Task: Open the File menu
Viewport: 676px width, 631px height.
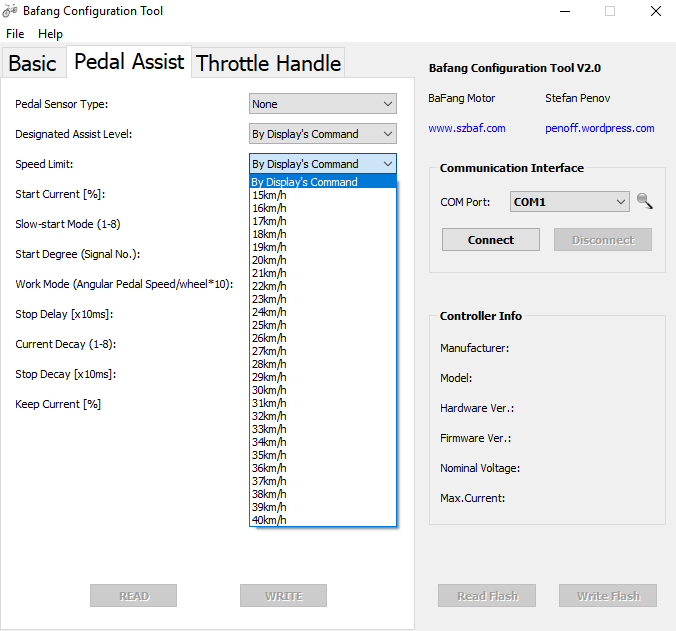Action: click(x=15, y=34)
